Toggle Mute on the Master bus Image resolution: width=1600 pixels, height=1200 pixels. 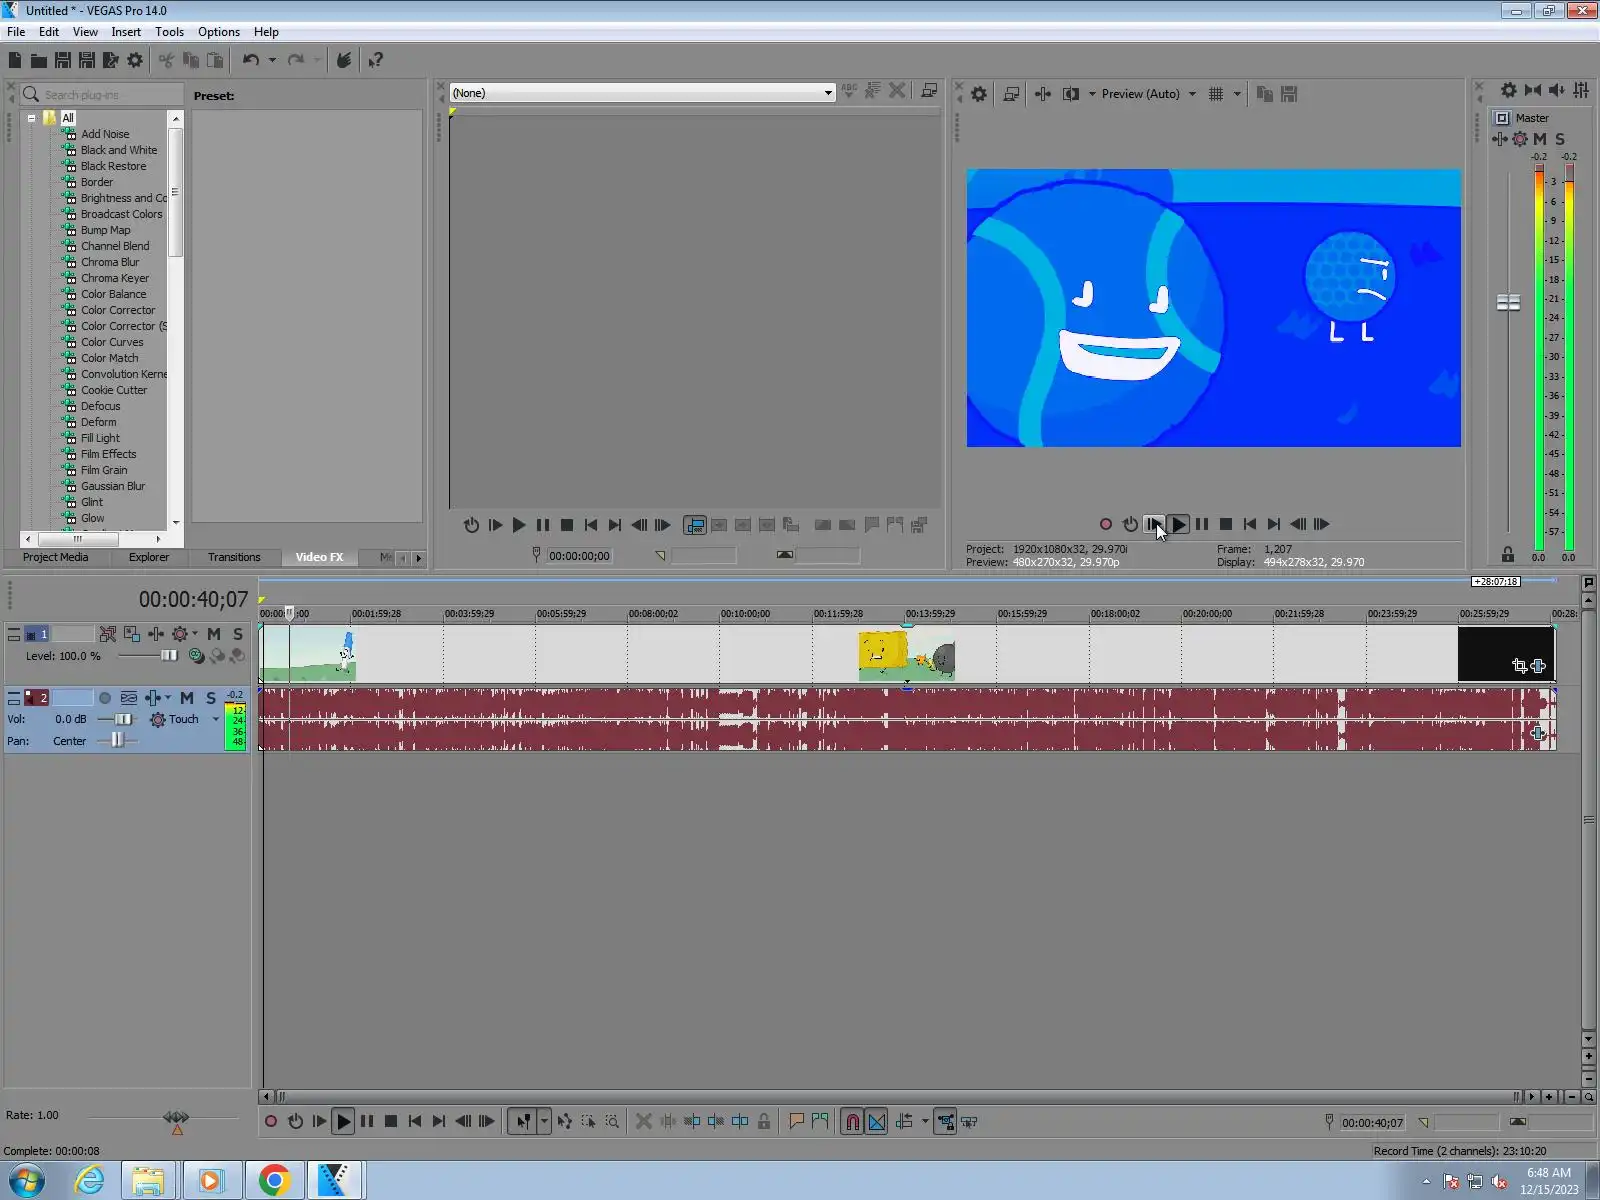(x=1540, y=139)
